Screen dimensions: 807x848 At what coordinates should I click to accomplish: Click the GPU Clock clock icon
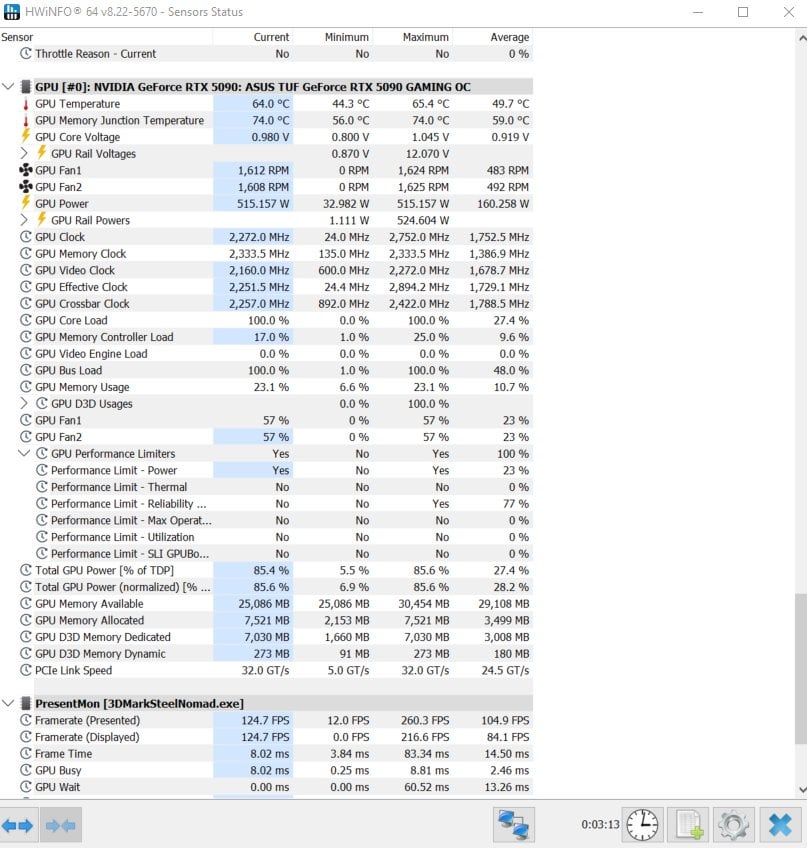pyautogui.click(x=25, y=237)
